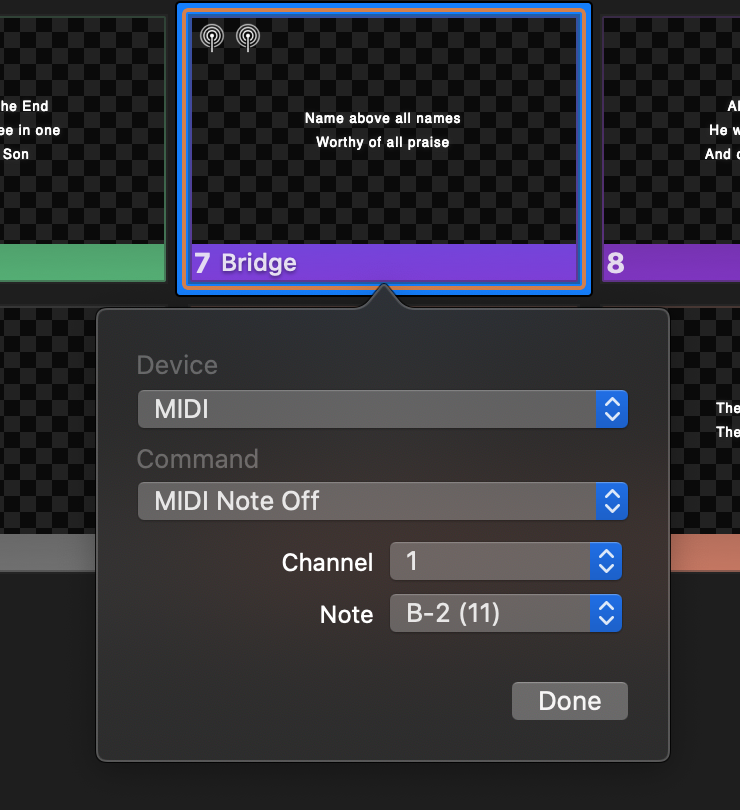The height and width of the screenshot is (810, 740).
Task: Click the Channel dropdown blue arrow stepper
Action: 606,561
